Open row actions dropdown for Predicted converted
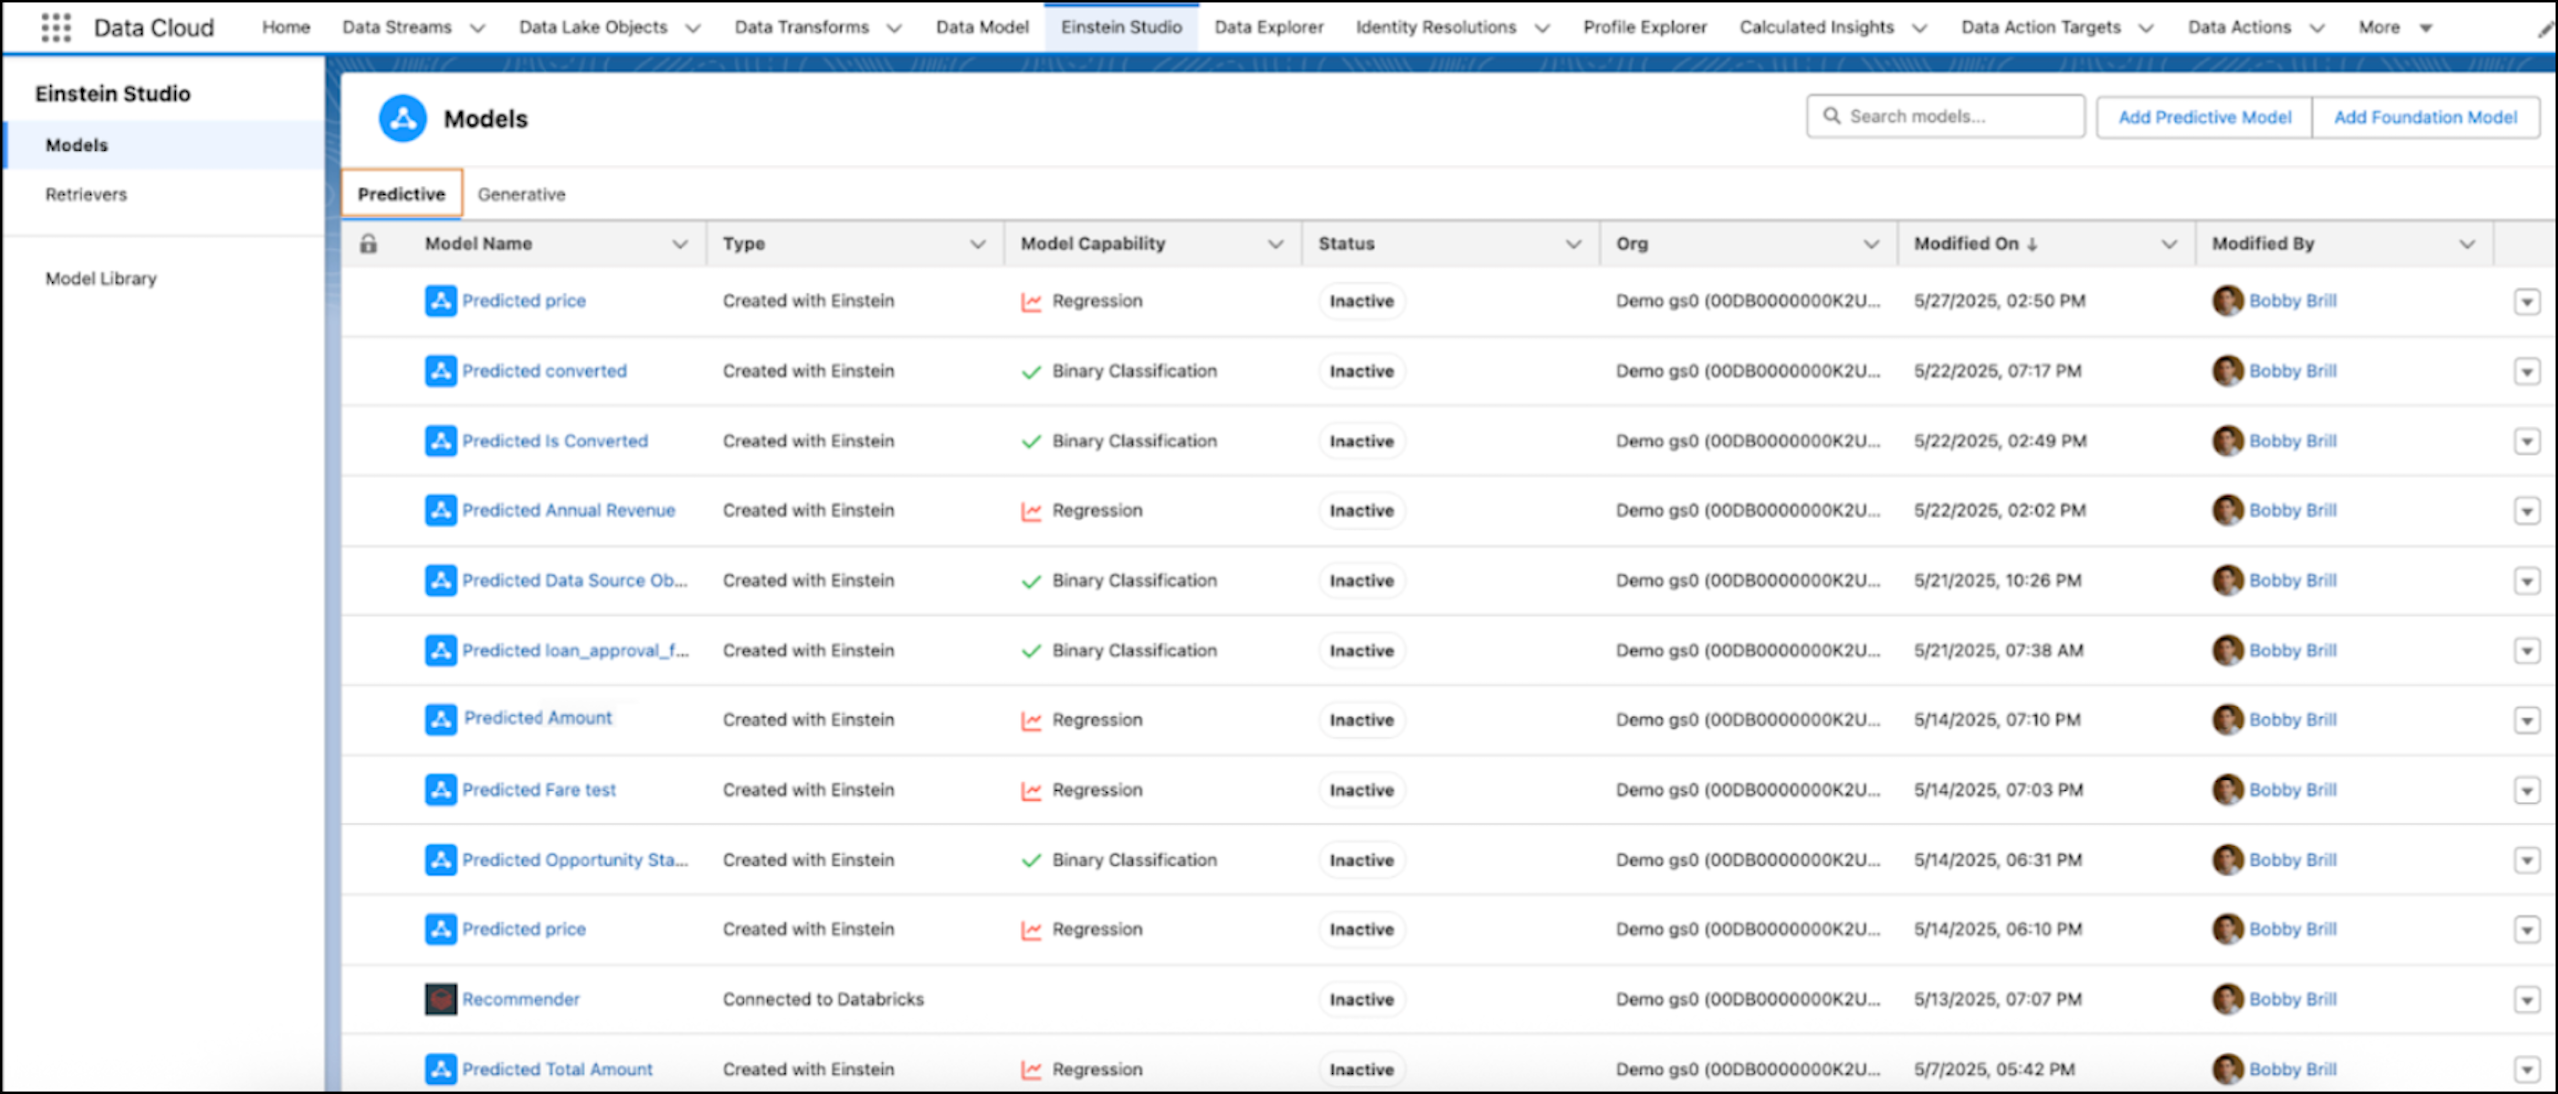Image resolution: width=2558 pixels, height=1094 pixels. (x=2527, y=372)
